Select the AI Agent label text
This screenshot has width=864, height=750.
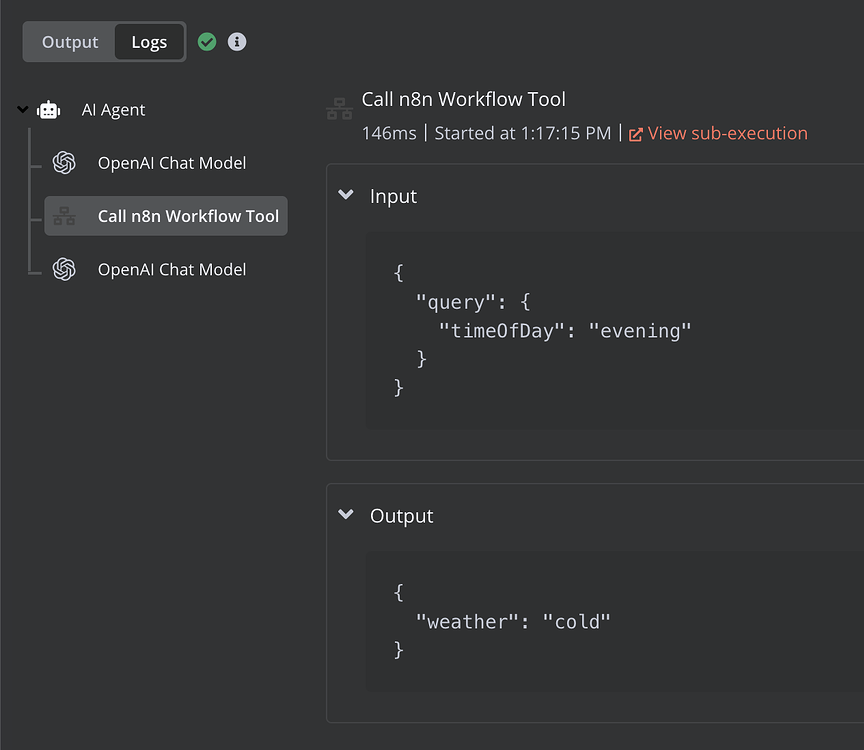[x=113, y=110]
